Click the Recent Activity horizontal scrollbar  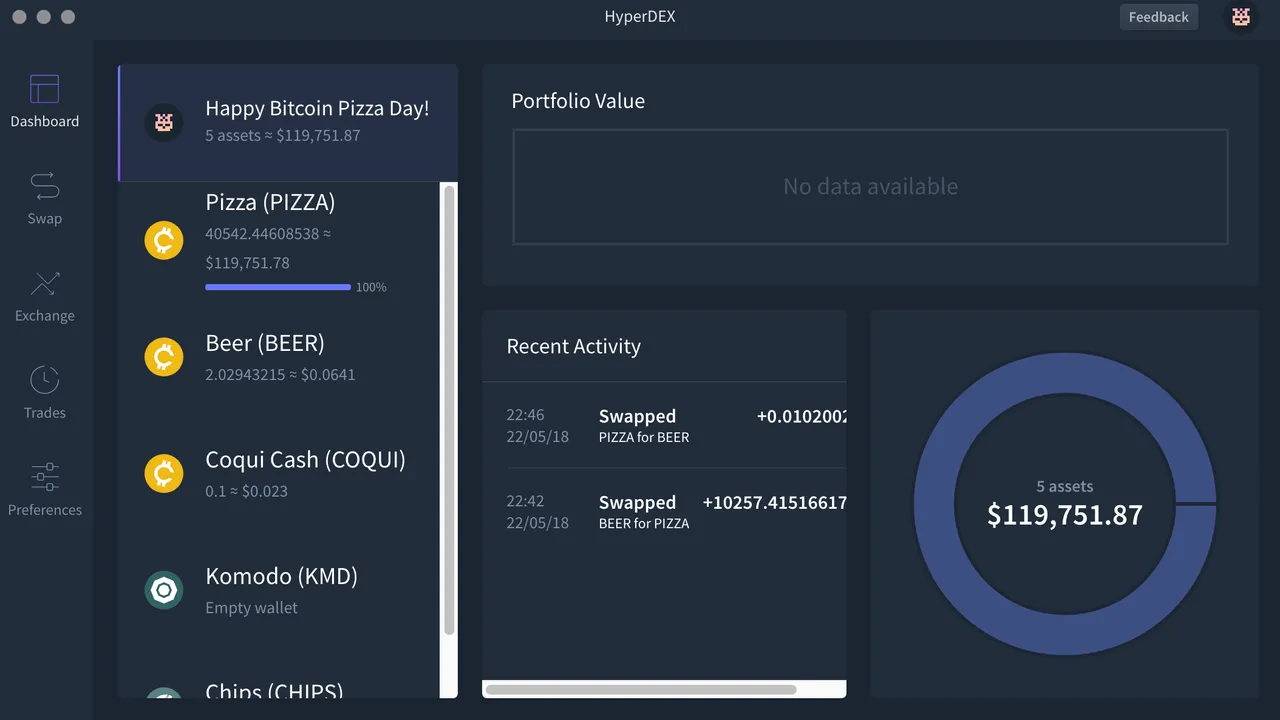pos(641,689)
